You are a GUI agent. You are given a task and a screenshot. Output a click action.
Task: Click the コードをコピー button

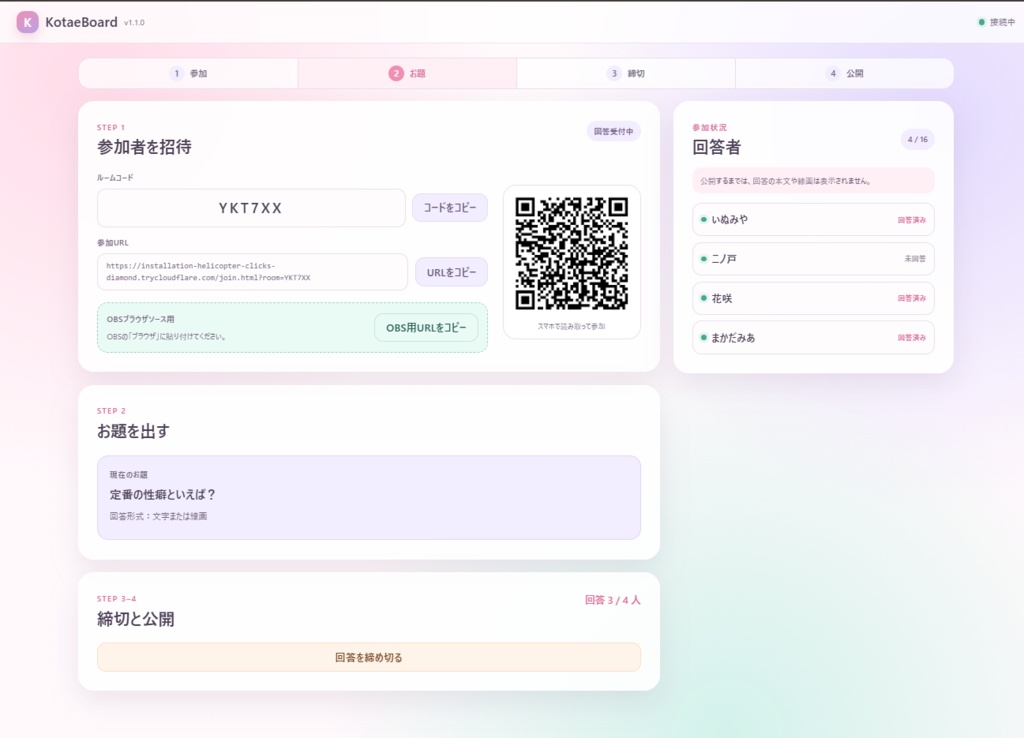click(x=450, y=208)
